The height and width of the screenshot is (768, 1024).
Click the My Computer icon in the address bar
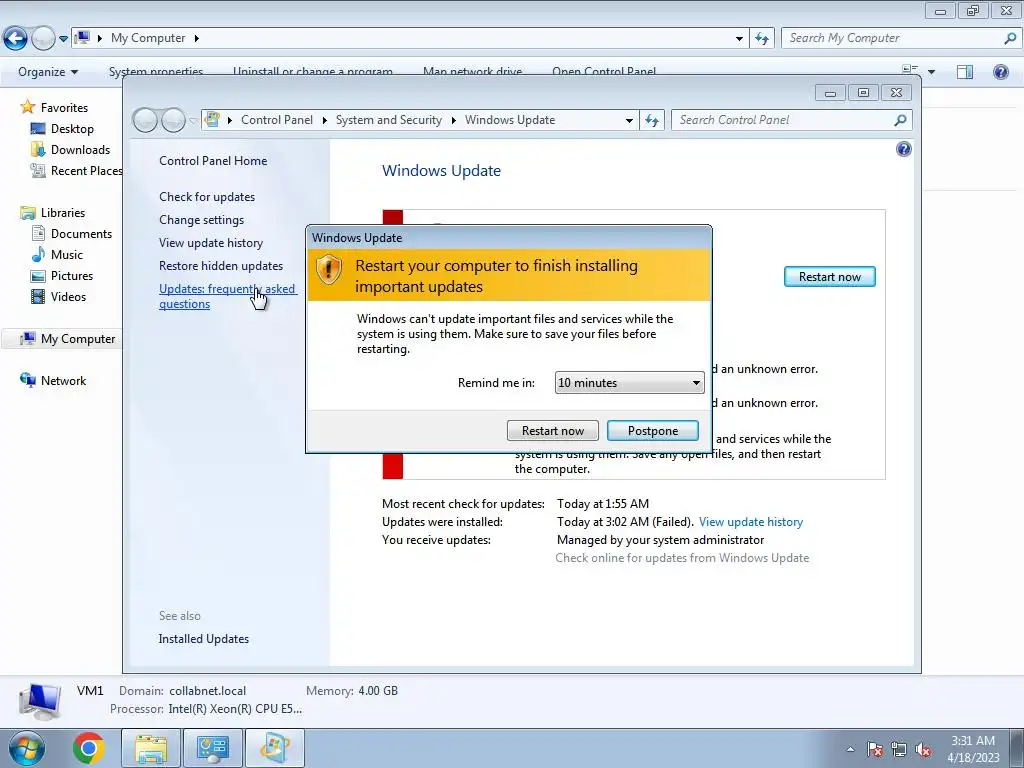82,38
